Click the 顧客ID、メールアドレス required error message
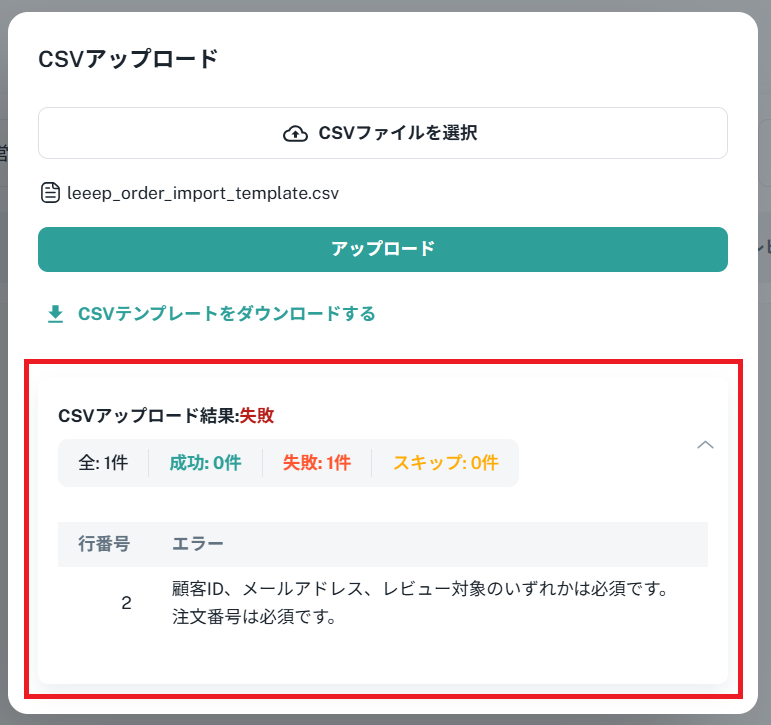Viewport: 771px width, 725px height. pos(420,589)
